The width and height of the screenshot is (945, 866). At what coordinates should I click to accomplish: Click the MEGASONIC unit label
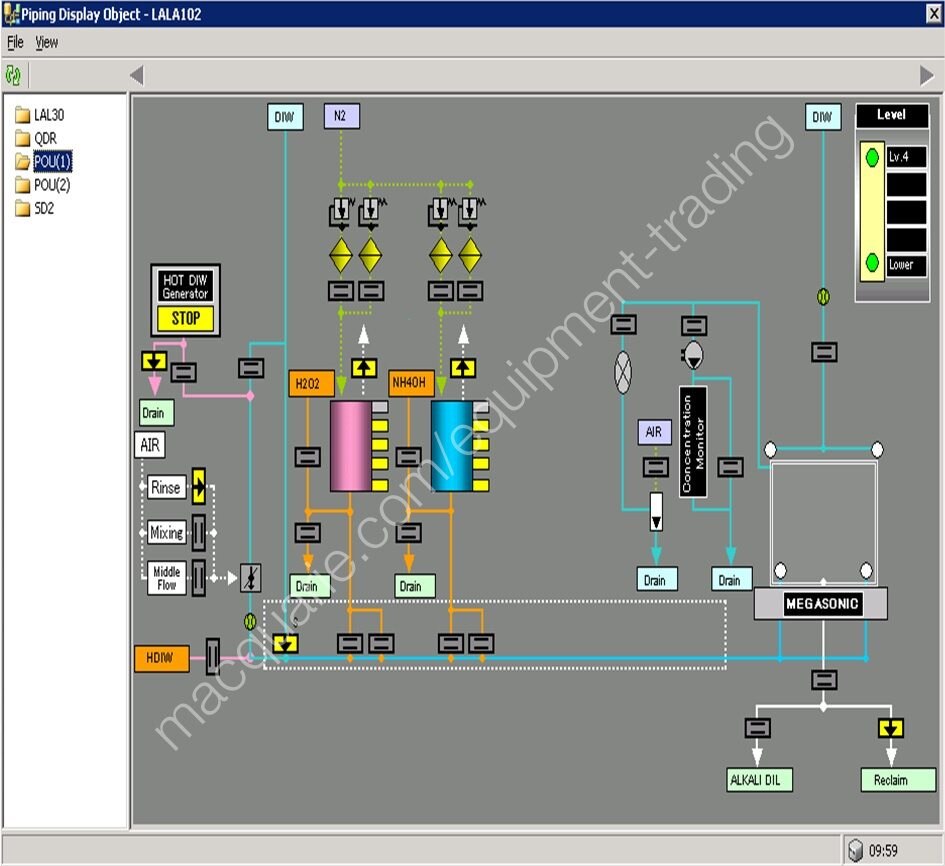[x=822, y=603]
